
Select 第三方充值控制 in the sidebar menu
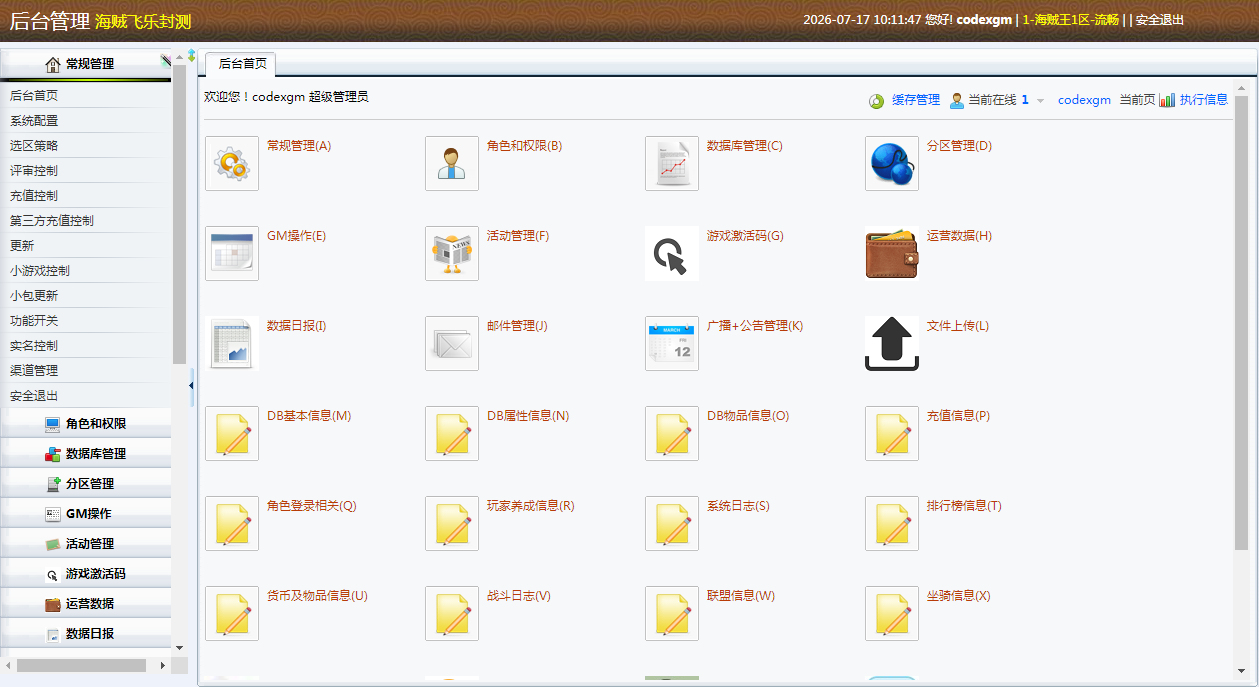[52, 220]
